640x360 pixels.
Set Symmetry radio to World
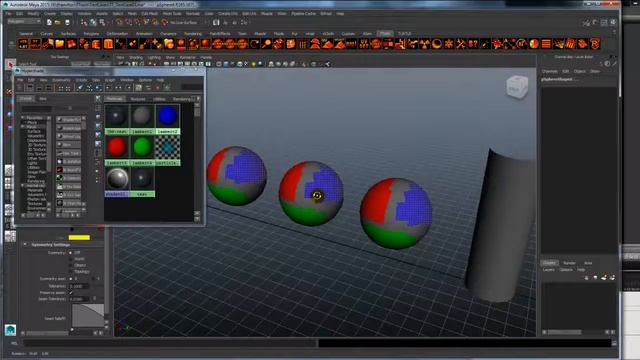coord(71,259)
